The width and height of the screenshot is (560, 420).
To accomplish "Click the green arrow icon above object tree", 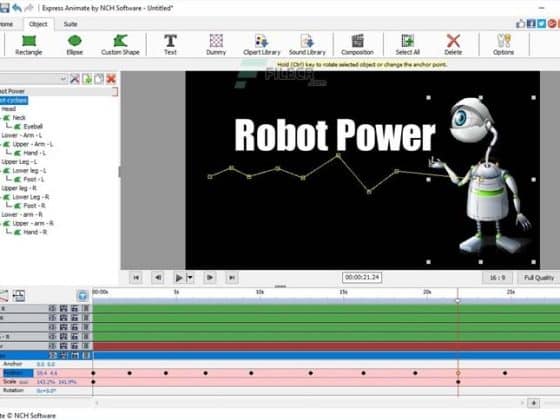I will (87, 79).
